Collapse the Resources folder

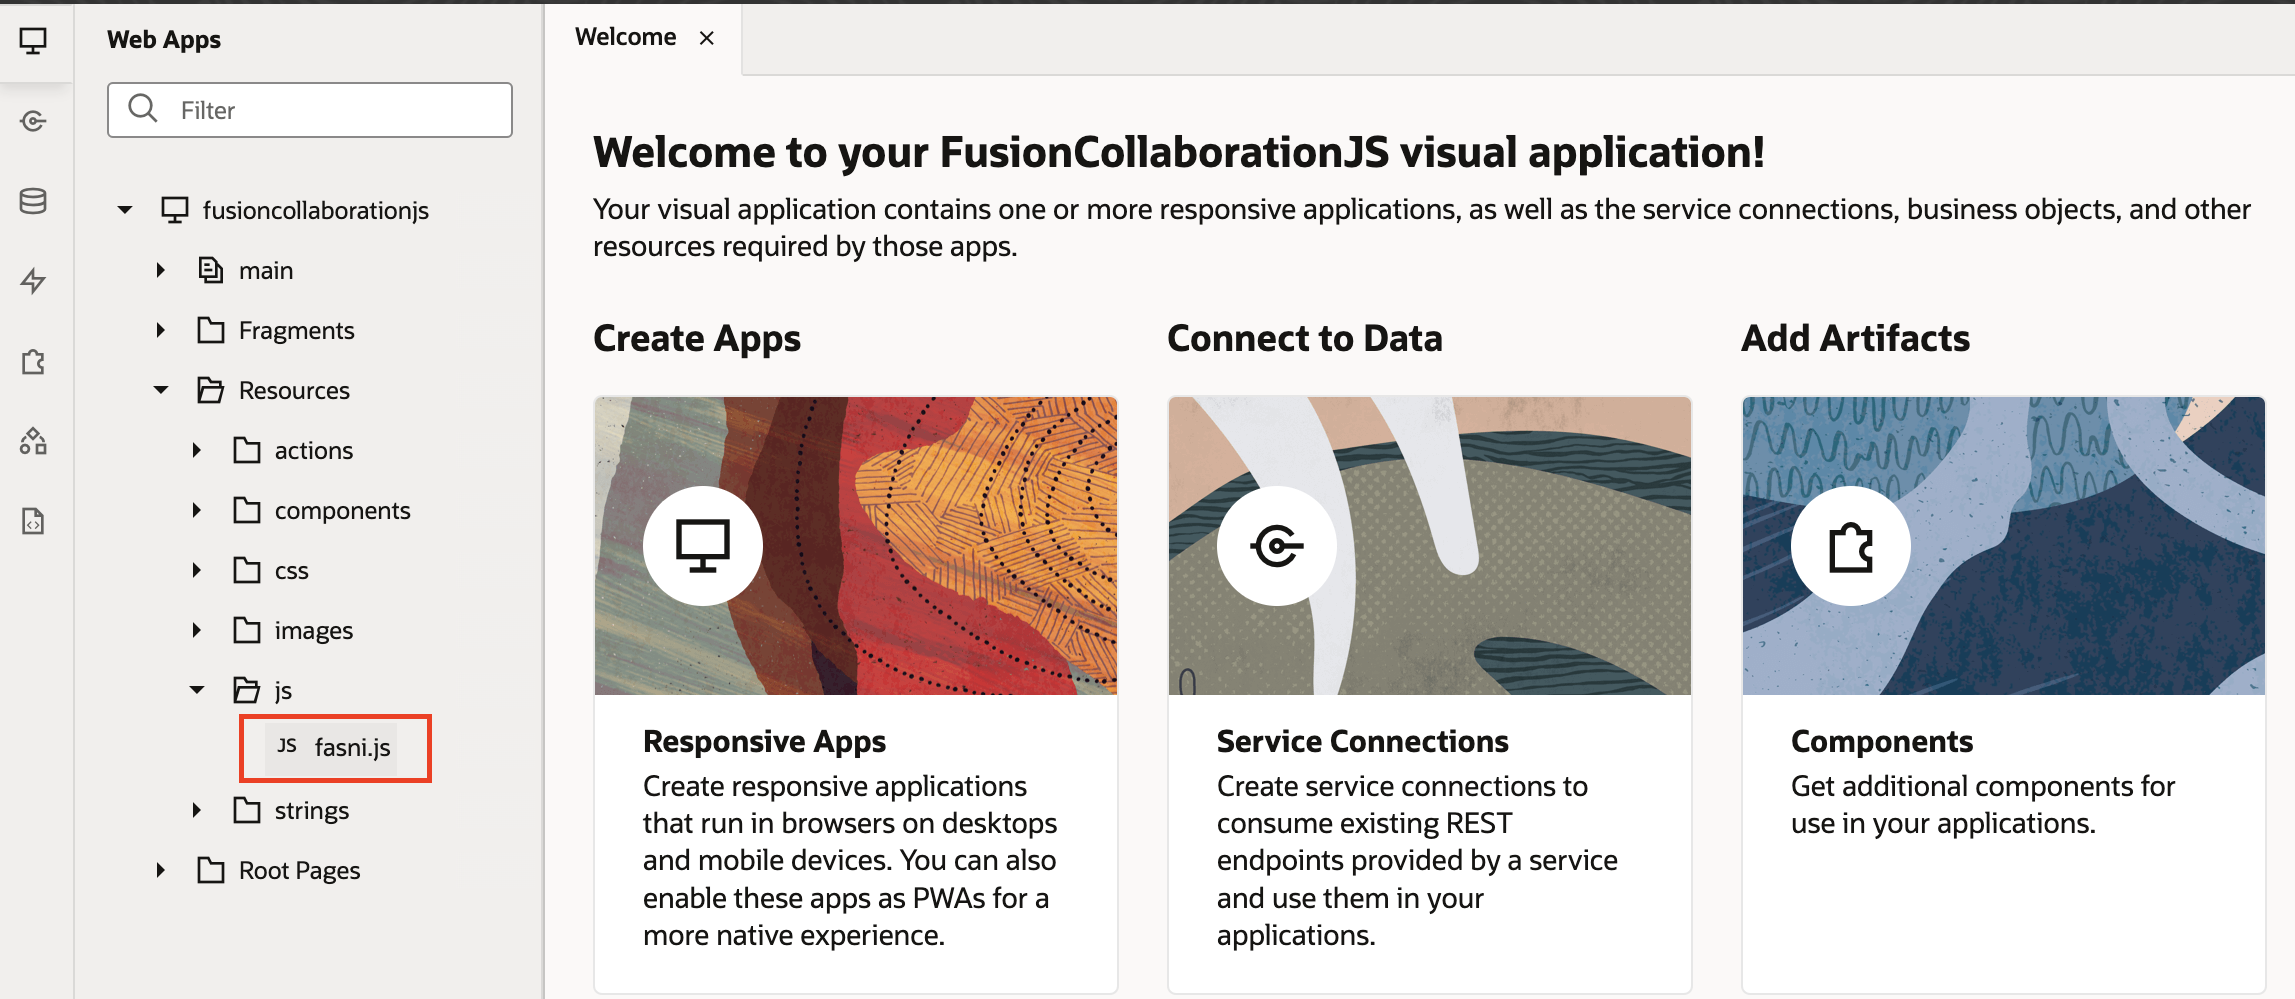point(161,389)
